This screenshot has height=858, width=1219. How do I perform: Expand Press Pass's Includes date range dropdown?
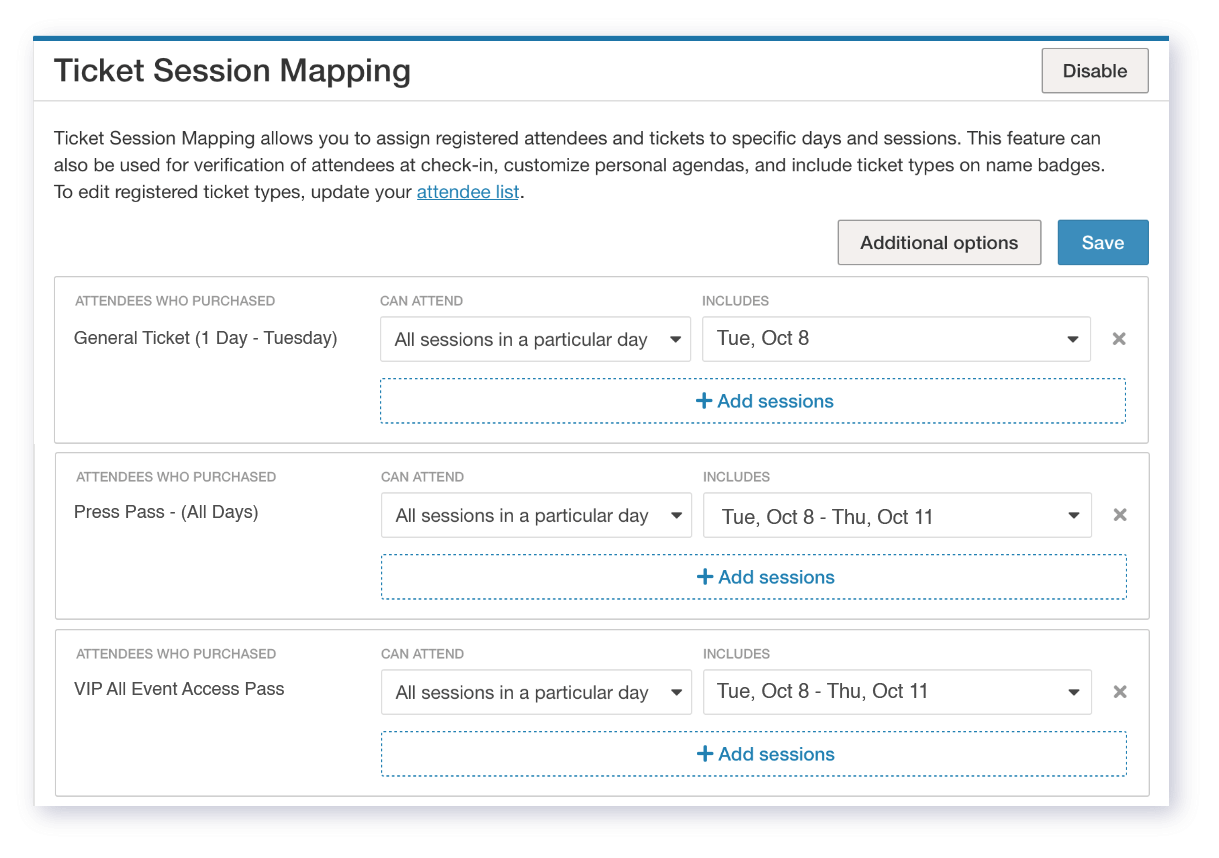(x=897, y=516)
